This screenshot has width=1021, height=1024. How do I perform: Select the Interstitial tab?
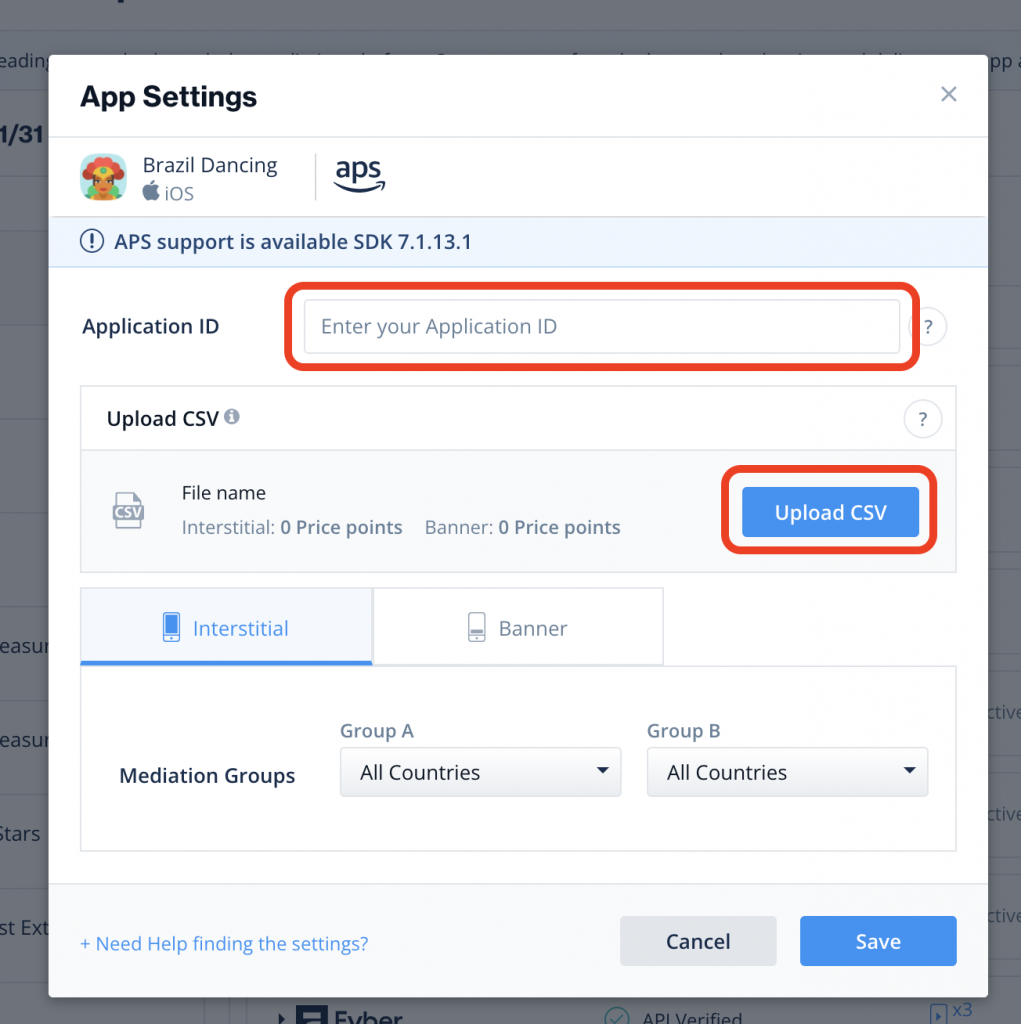click(226, 627)
